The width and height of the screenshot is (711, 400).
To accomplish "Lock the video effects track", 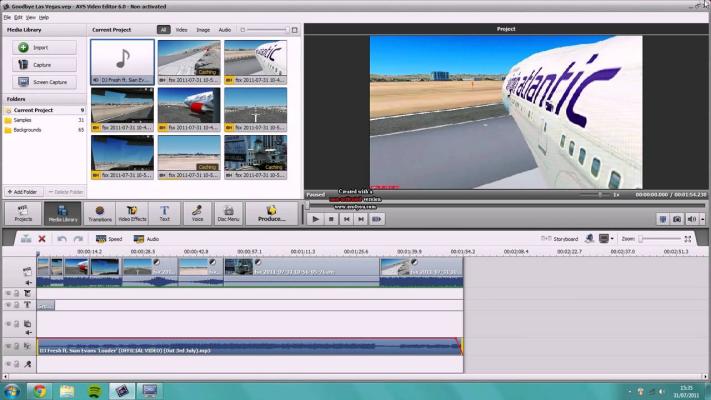I will click(17, 293).
